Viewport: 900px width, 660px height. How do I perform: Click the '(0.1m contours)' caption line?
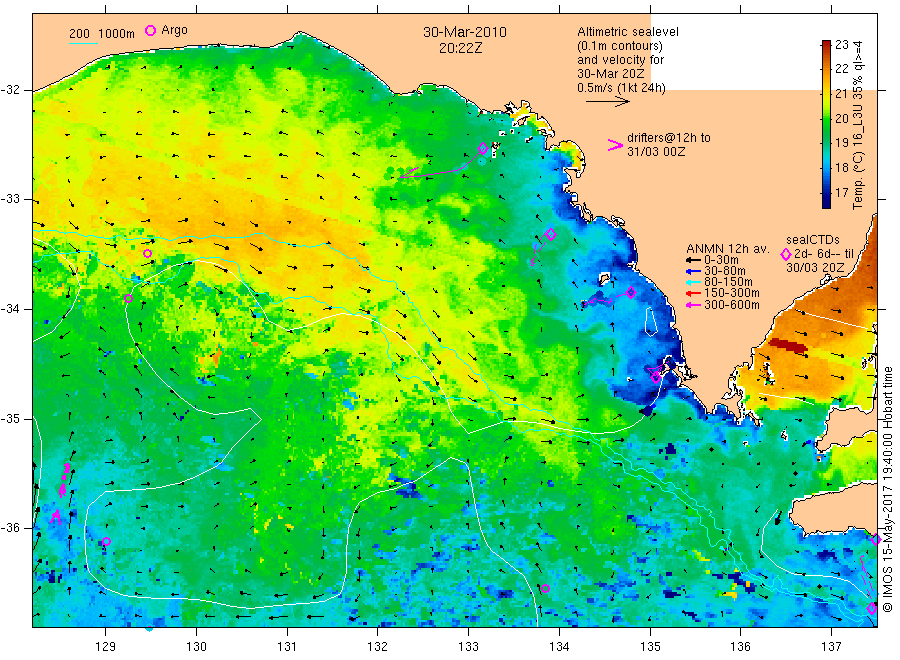click(x=620, y=46)
